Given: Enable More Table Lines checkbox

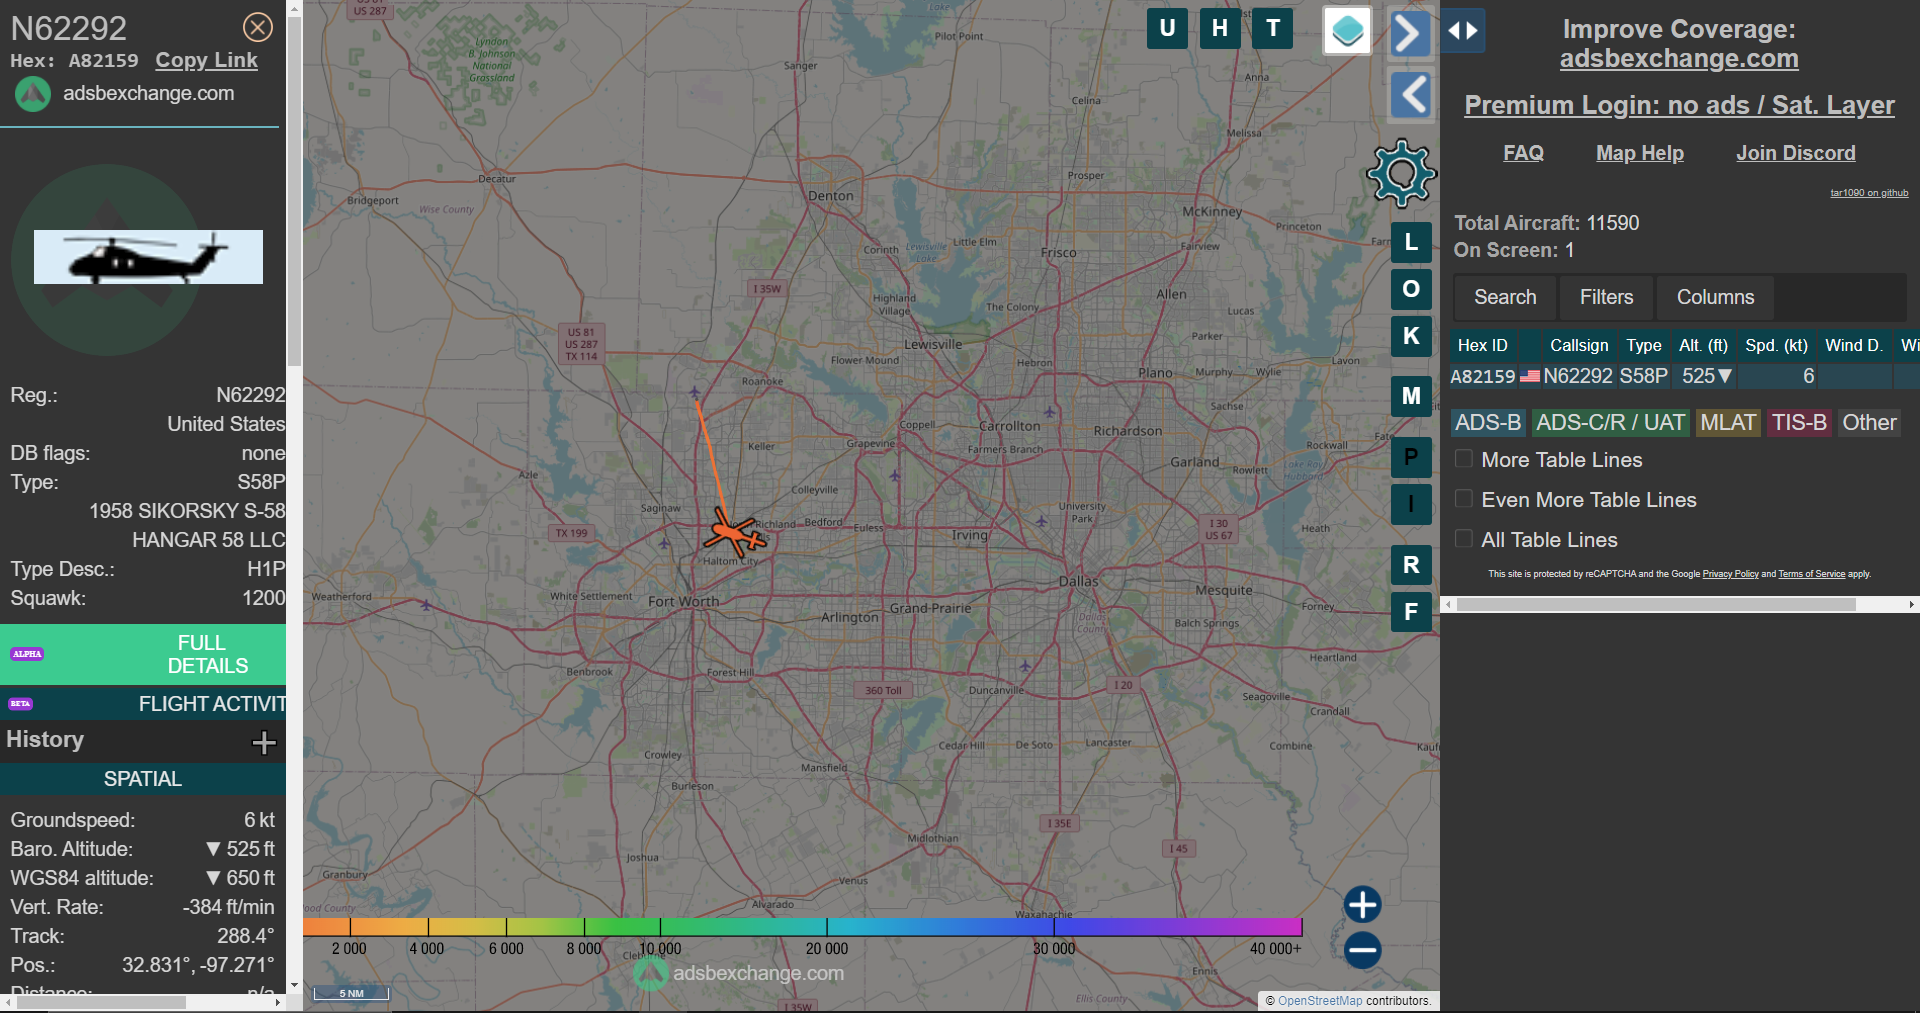Looking at the screenshot, I should [x=1464, y=459].
